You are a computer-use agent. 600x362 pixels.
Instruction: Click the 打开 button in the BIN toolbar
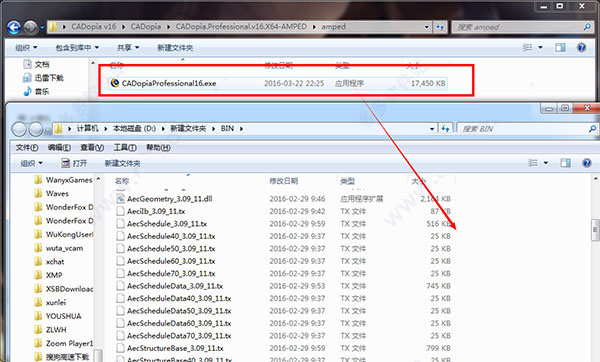coord(74,163)
